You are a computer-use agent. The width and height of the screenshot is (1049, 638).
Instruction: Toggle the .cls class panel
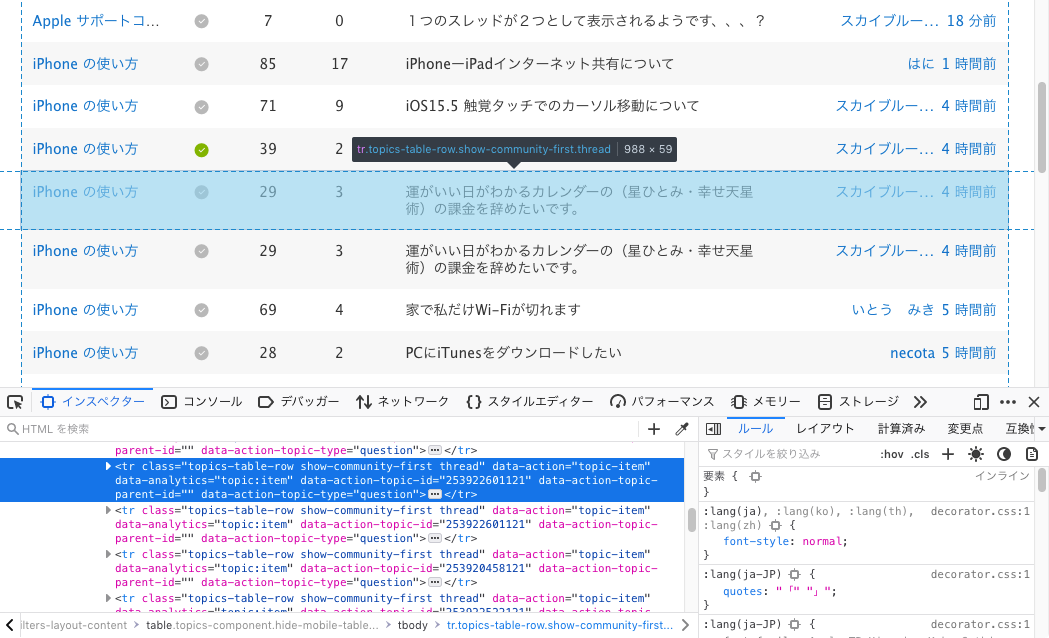tap(920, 454)
